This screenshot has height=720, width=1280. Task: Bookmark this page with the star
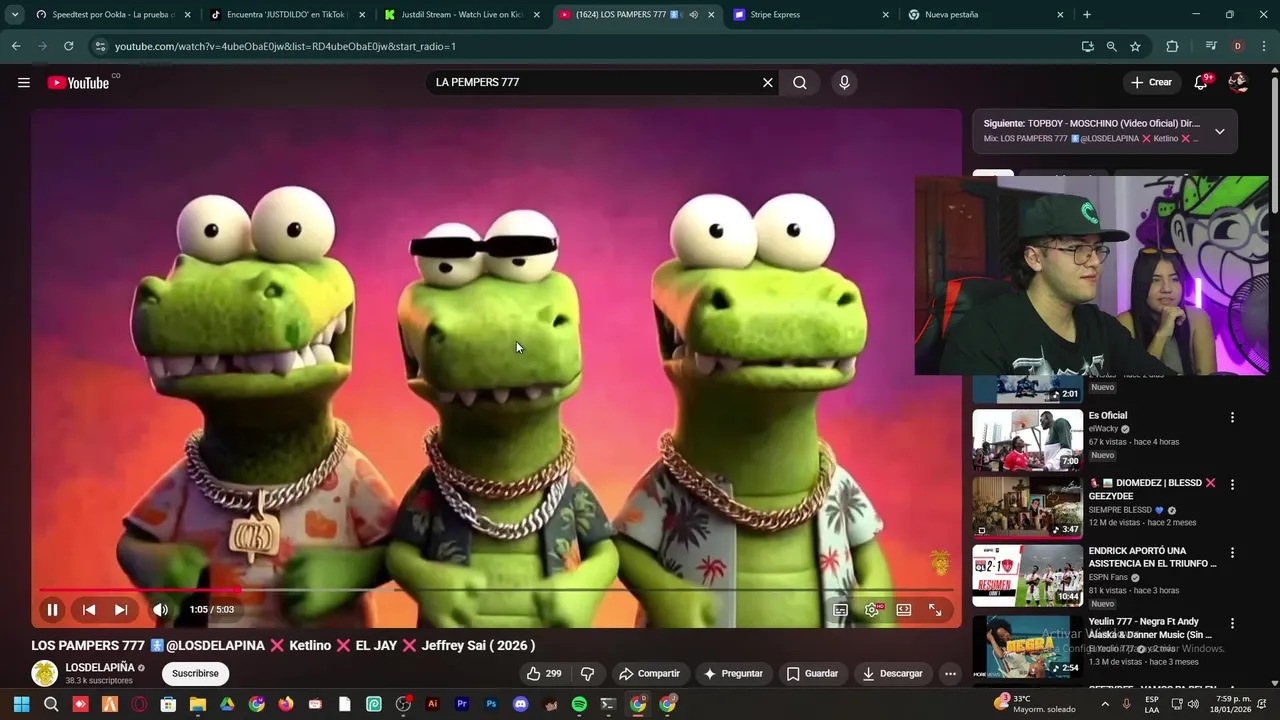pos(1135,46)
